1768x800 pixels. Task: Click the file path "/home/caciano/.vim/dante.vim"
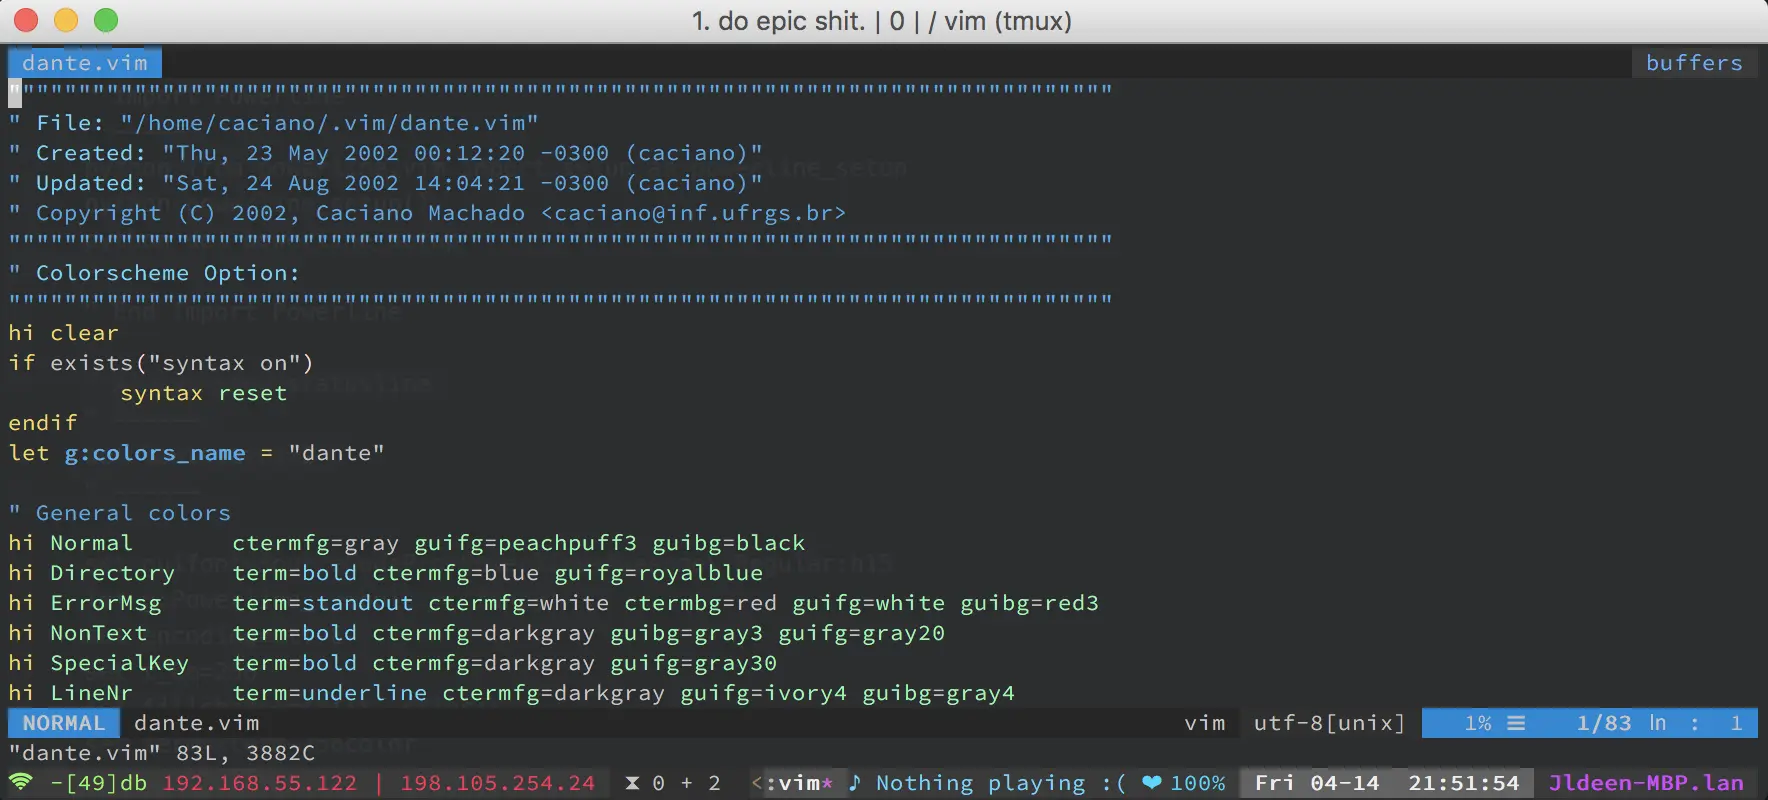click(330, 123)
